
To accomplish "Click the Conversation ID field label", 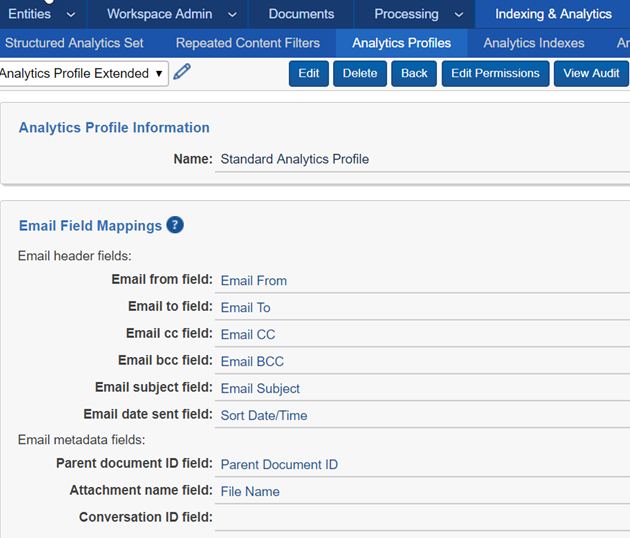I will (x=145, y=517).
